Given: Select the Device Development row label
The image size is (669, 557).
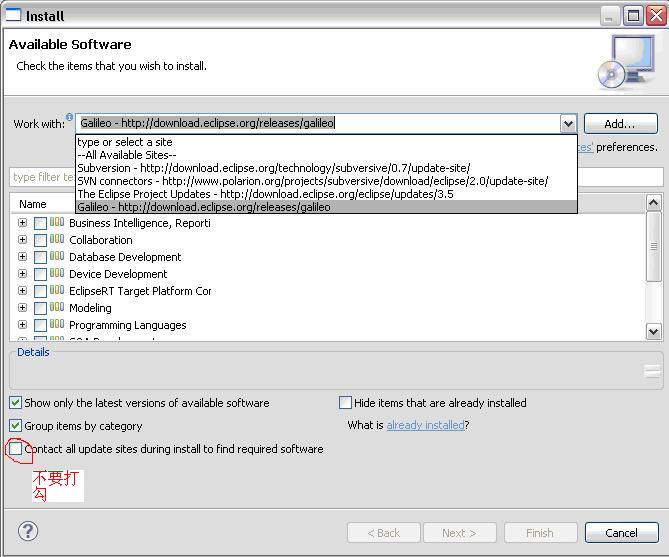Looking at the screenshot, I should (x=118, y=274).
